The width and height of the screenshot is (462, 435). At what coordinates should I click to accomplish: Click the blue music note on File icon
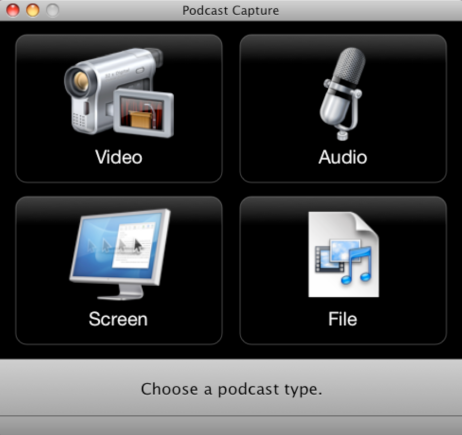tap(356, 266)
